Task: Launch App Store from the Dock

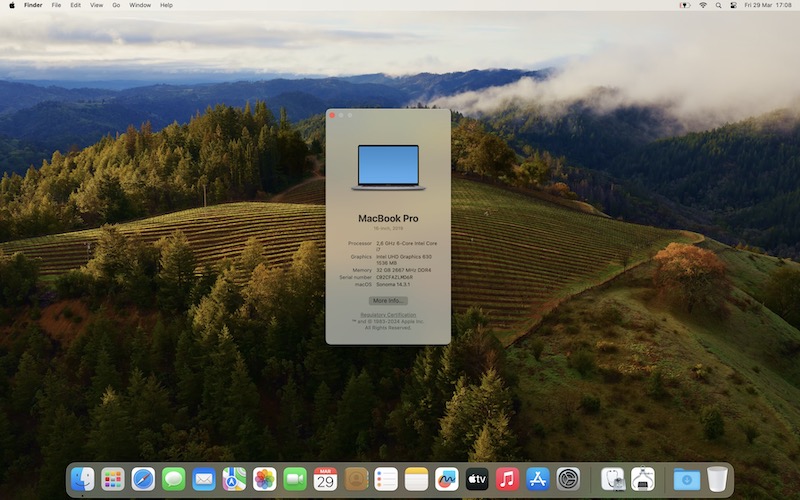Action: coord(538,479)
